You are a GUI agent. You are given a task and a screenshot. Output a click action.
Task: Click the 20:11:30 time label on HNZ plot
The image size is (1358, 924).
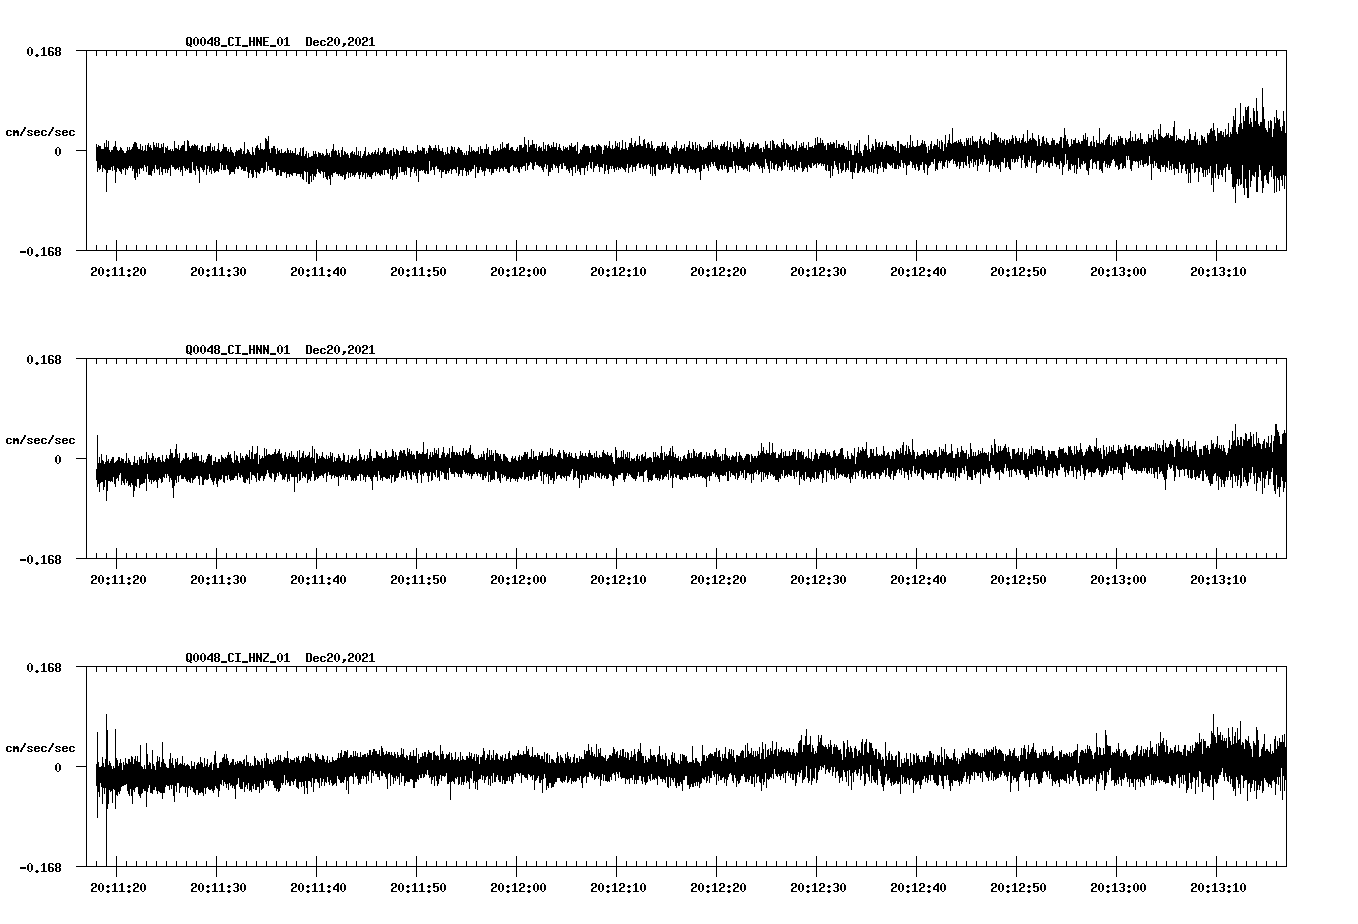click(218, 888)
